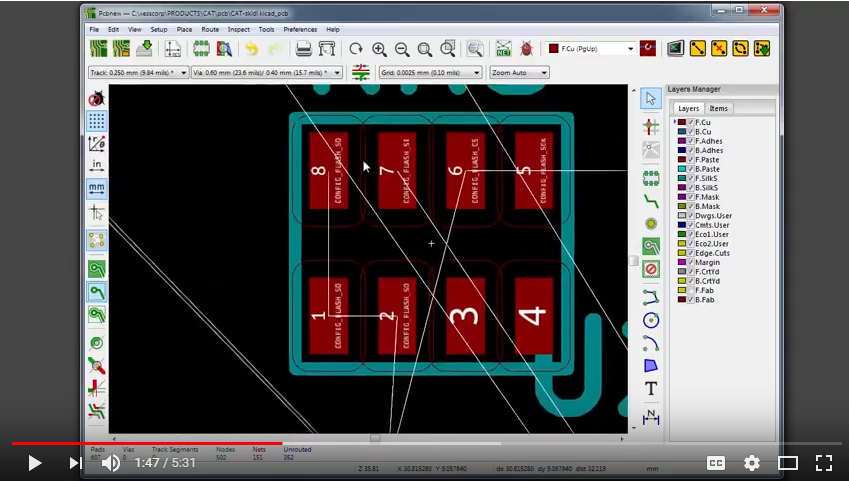Toggle the ratsnest display icon
Screen dimensions: 849x481
coord(97,240)
